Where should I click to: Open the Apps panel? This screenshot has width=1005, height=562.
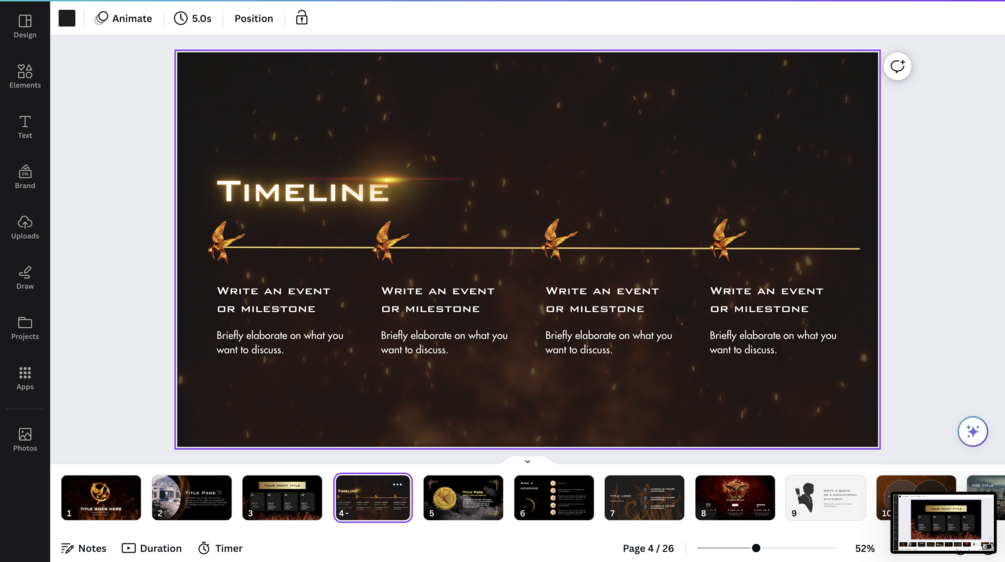(25, 378)
